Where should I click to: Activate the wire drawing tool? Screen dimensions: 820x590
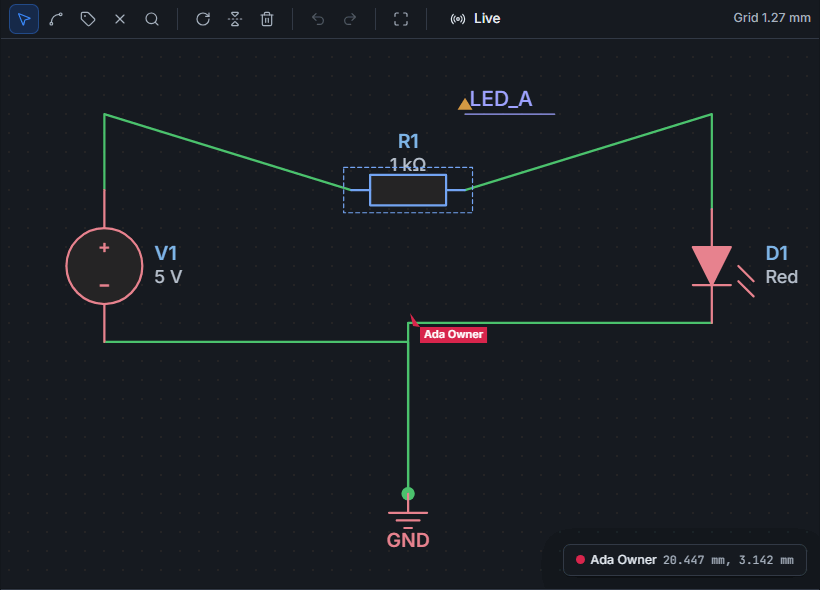[x=56, y=19]
